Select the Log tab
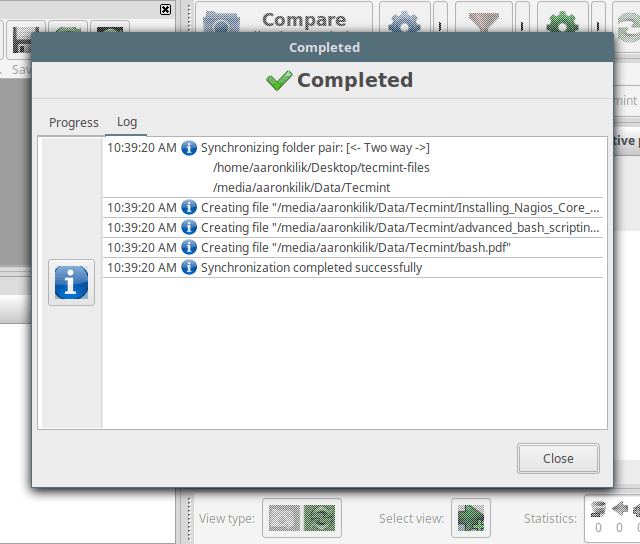The height and width of the screenshot is (544, 640). click(127, 122)
